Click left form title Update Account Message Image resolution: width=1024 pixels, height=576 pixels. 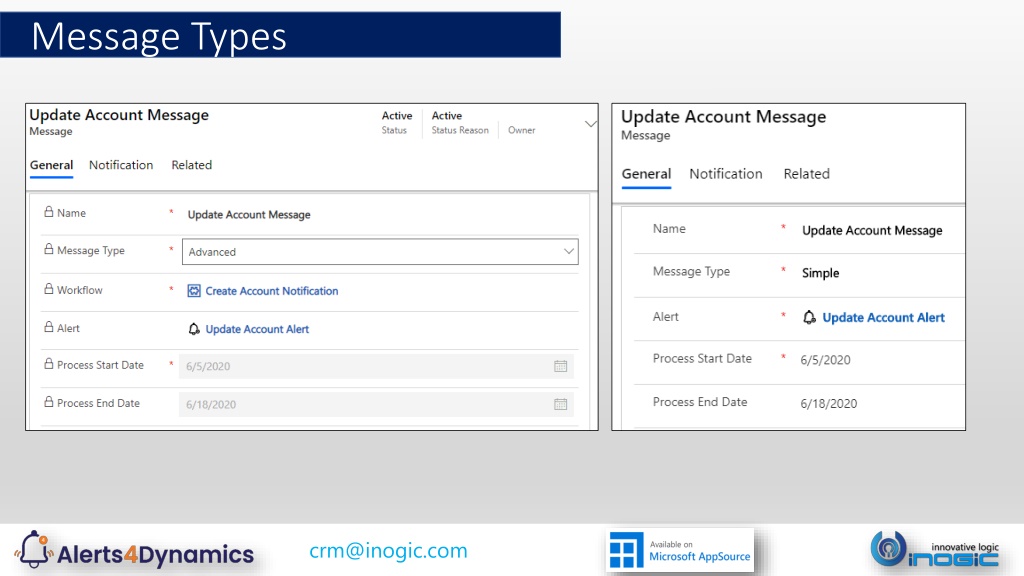coord(119,115)
